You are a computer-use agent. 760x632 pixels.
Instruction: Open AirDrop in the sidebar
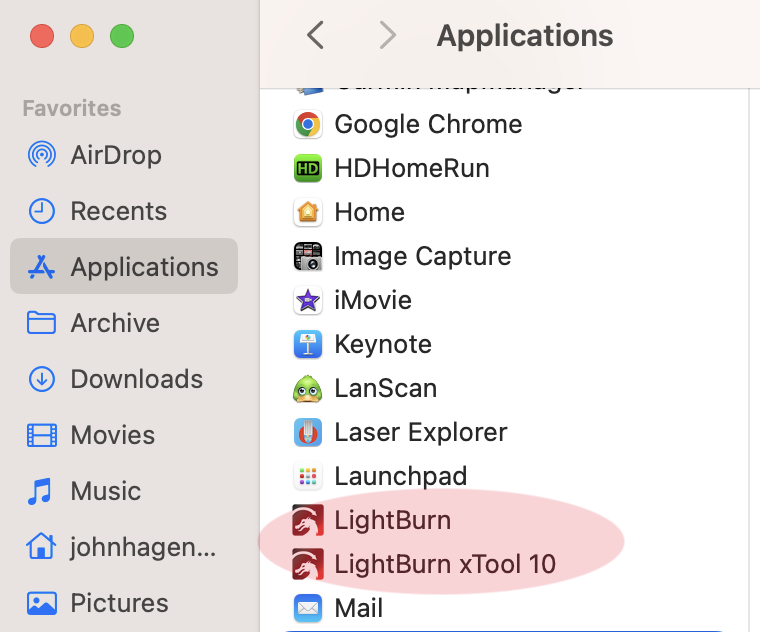(115, 155)
